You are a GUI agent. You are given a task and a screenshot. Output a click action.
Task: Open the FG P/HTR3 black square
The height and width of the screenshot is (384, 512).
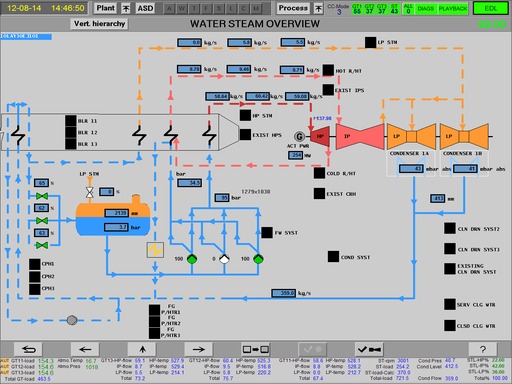click(x=154, y=333)
